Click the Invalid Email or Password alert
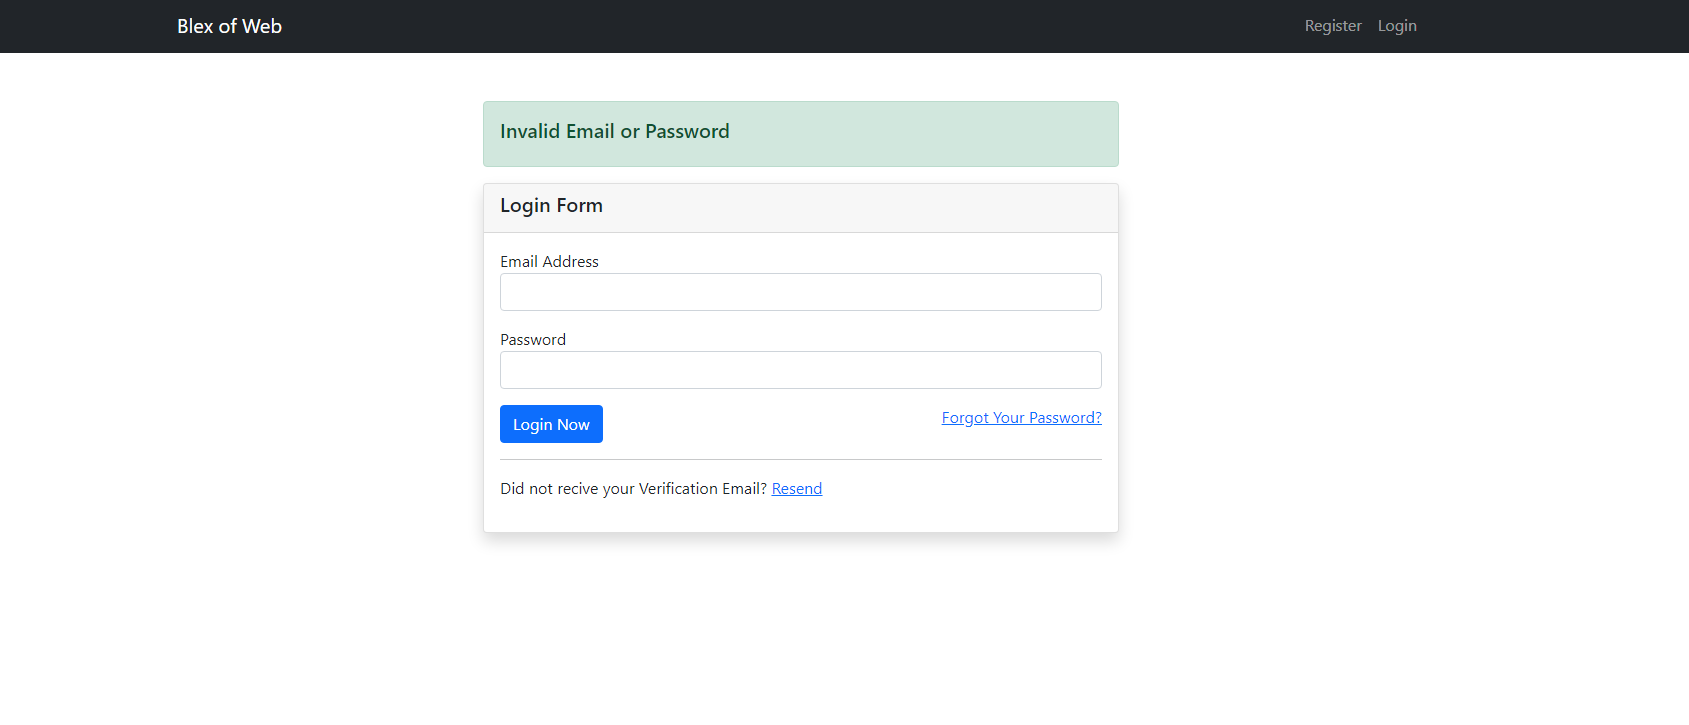1689x725 pixels. 800,133
